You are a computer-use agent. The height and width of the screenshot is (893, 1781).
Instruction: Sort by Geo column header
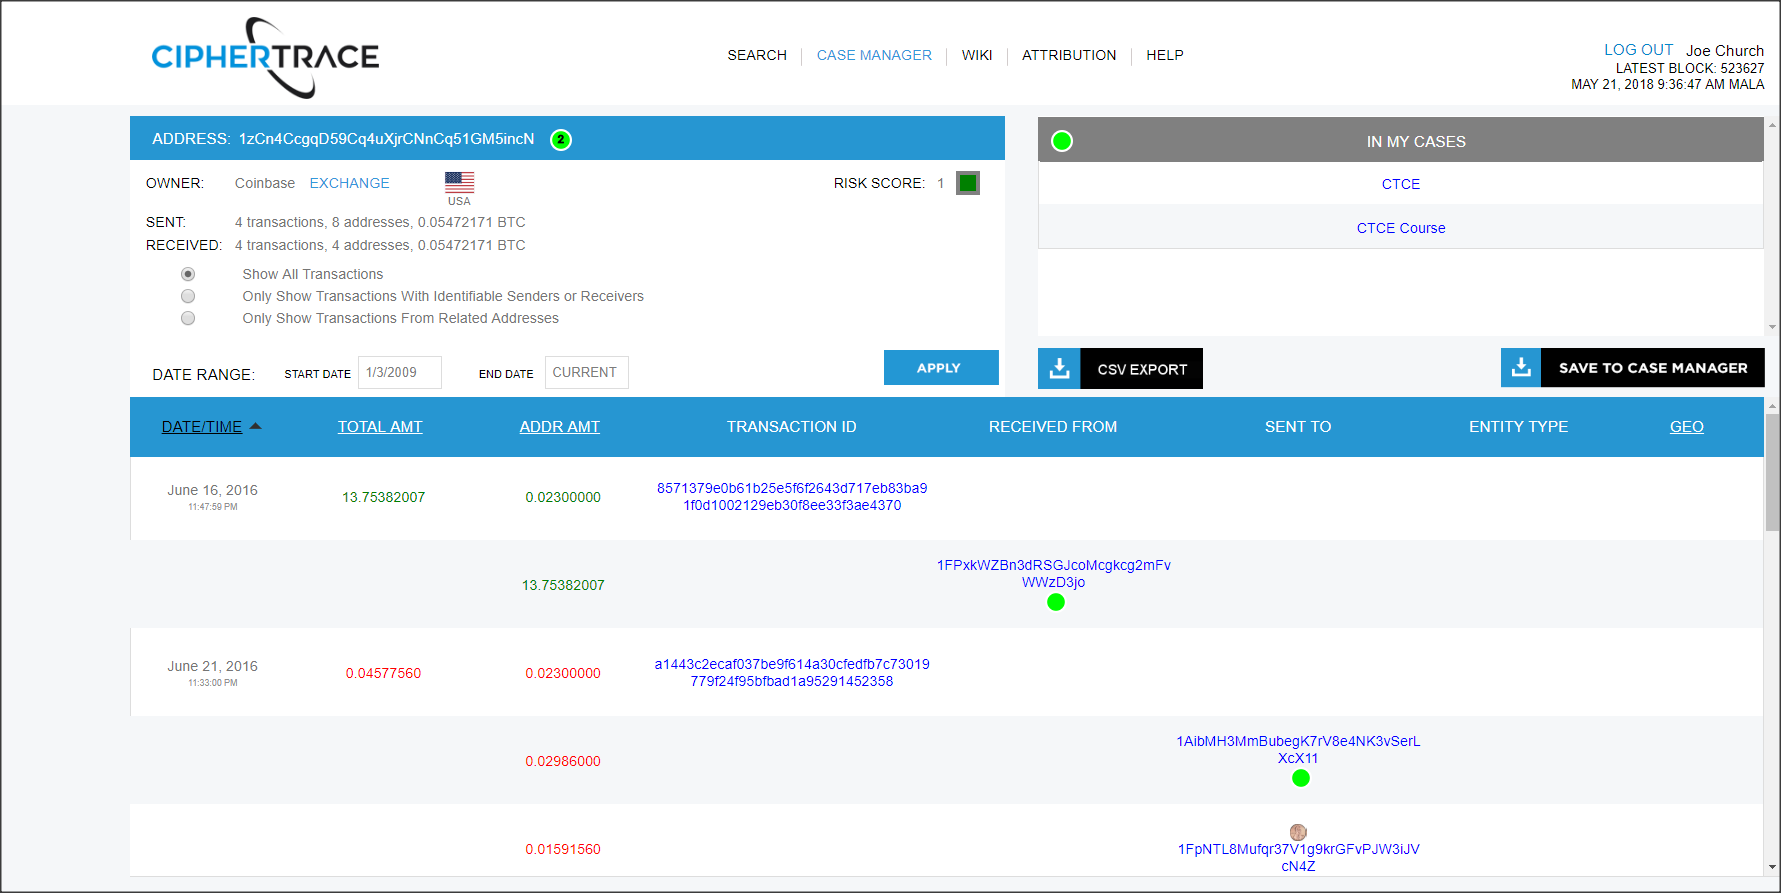1686,427
